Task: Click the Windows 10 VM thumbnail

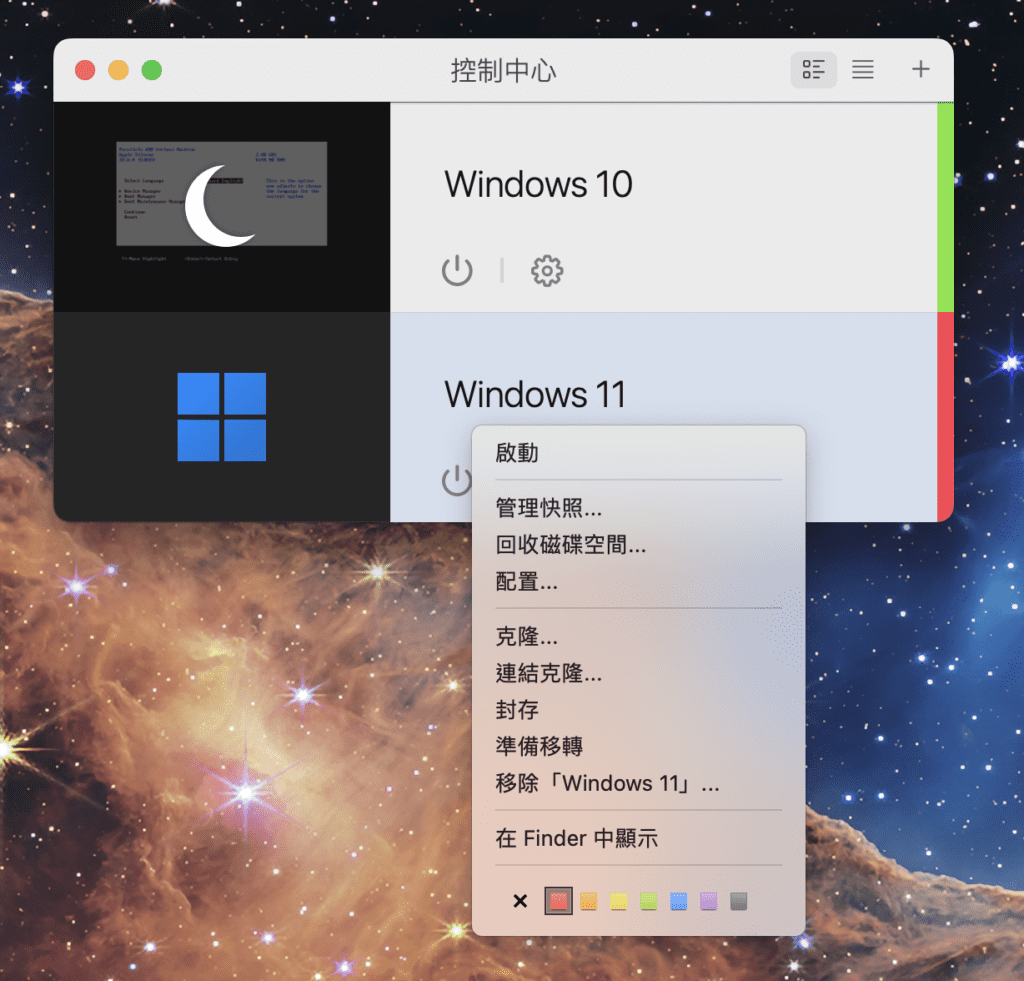Action: pos(221,207)
